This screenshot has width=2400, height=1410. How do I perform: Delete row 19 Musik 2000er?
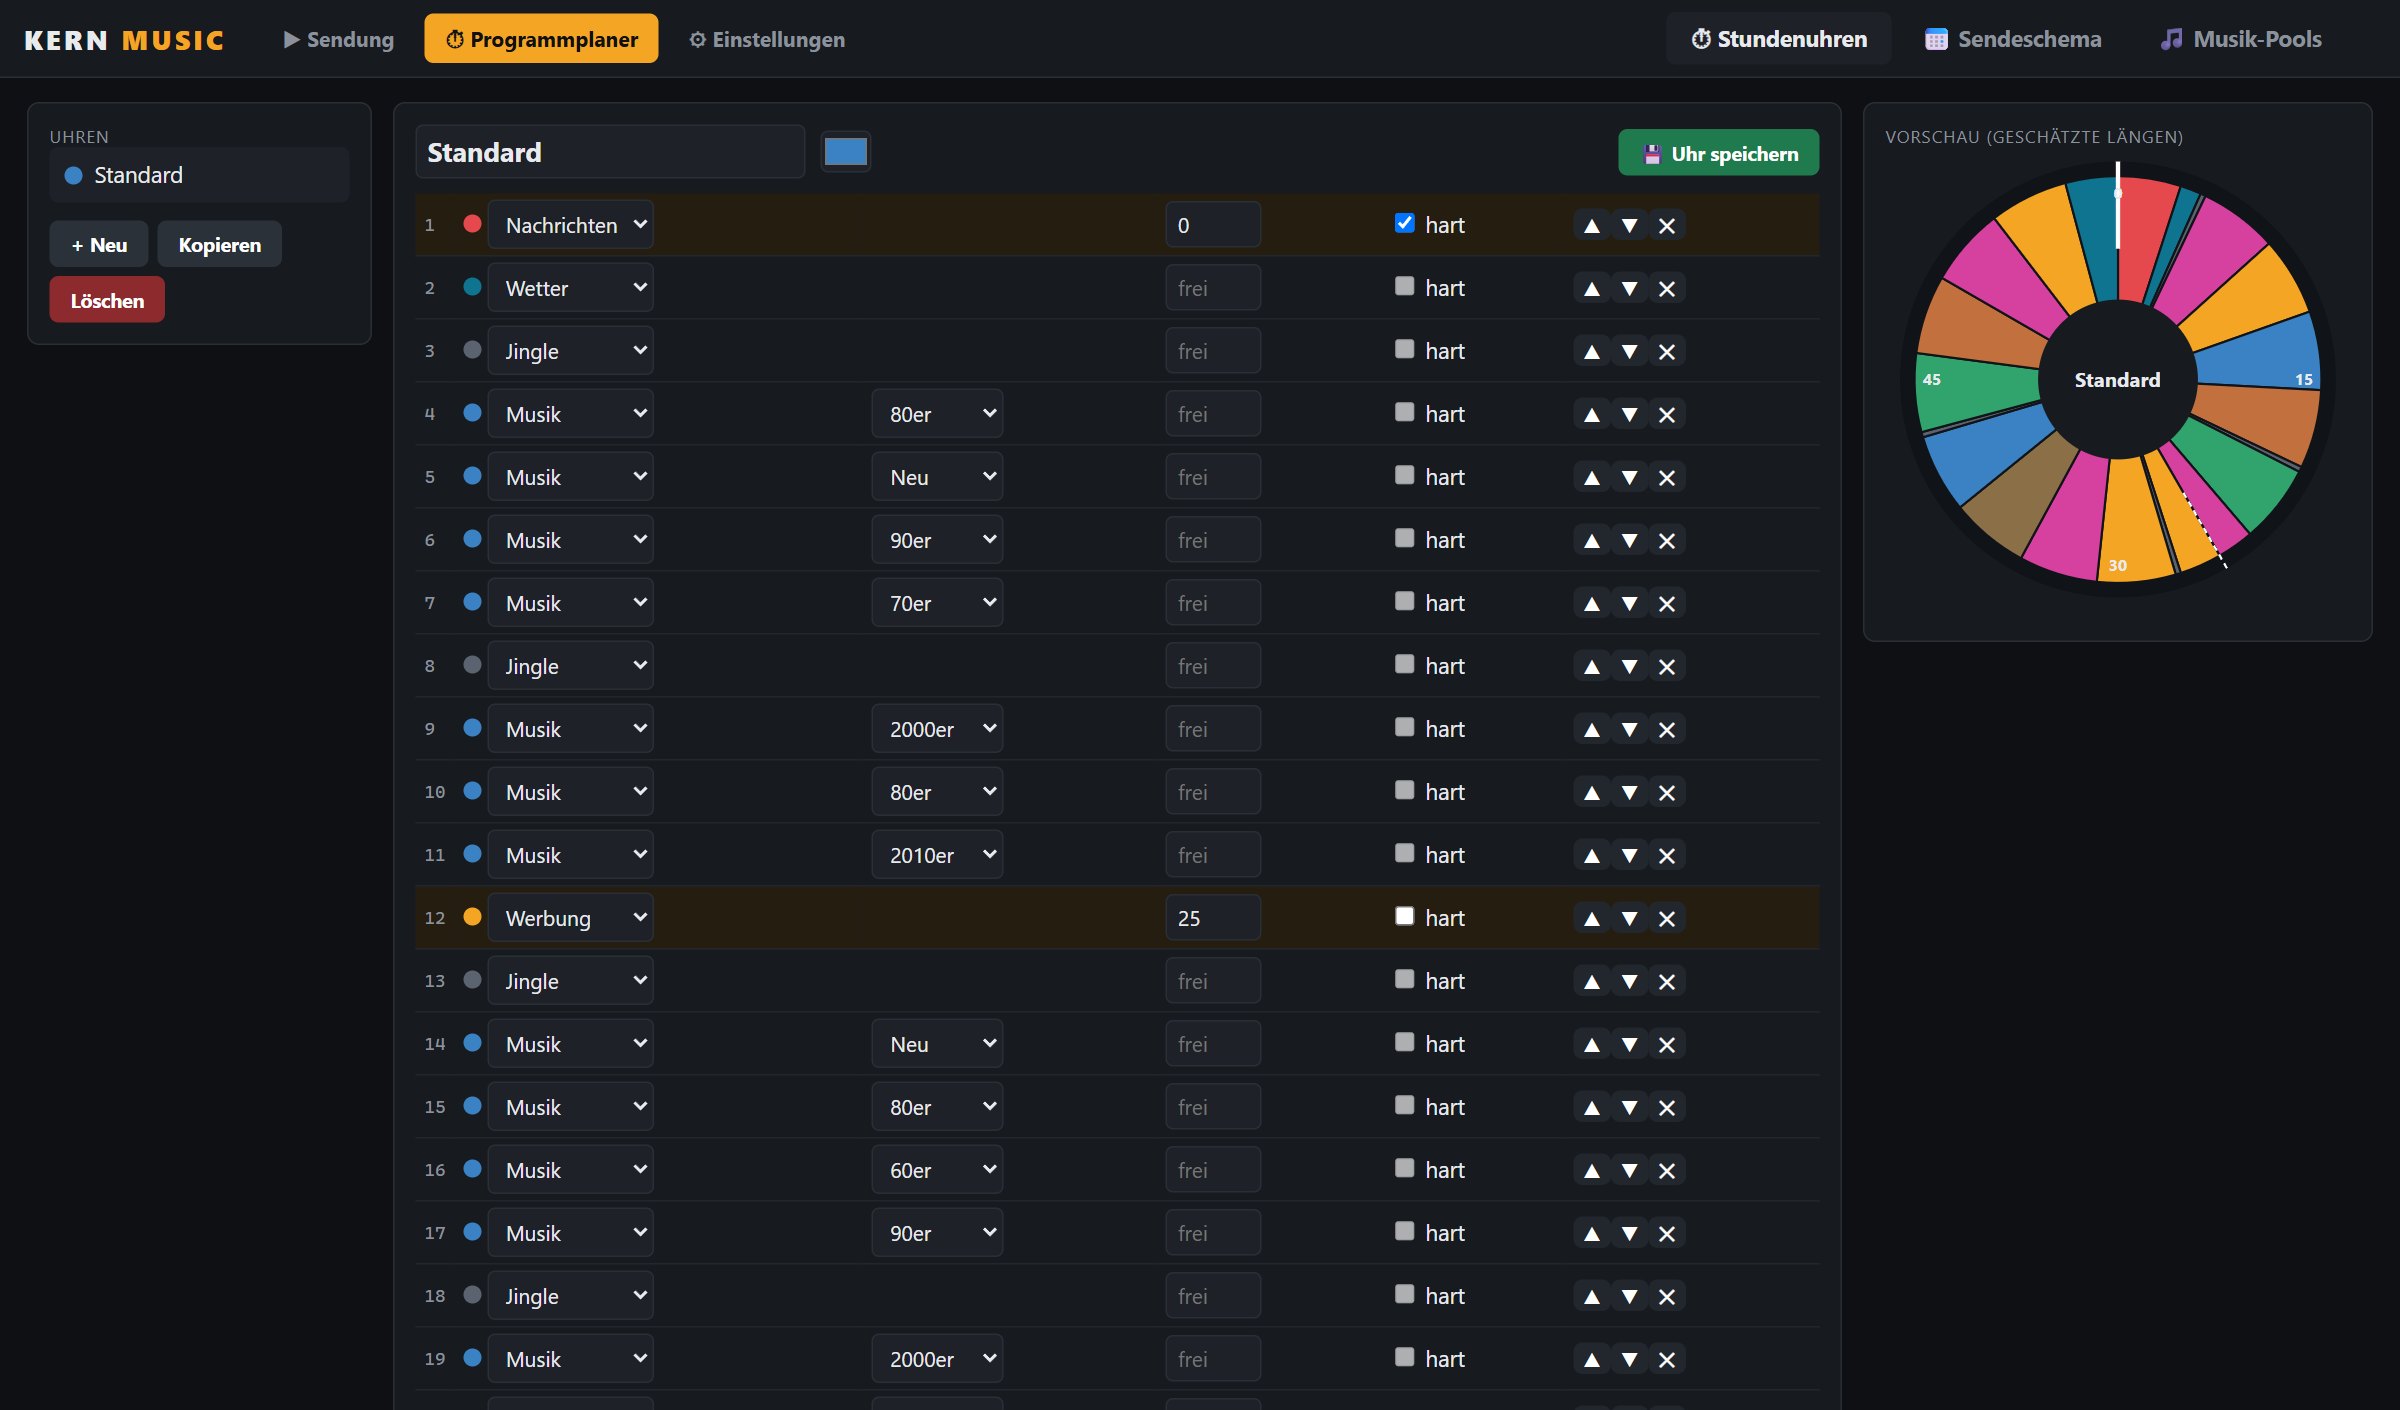(1666, 1359)
